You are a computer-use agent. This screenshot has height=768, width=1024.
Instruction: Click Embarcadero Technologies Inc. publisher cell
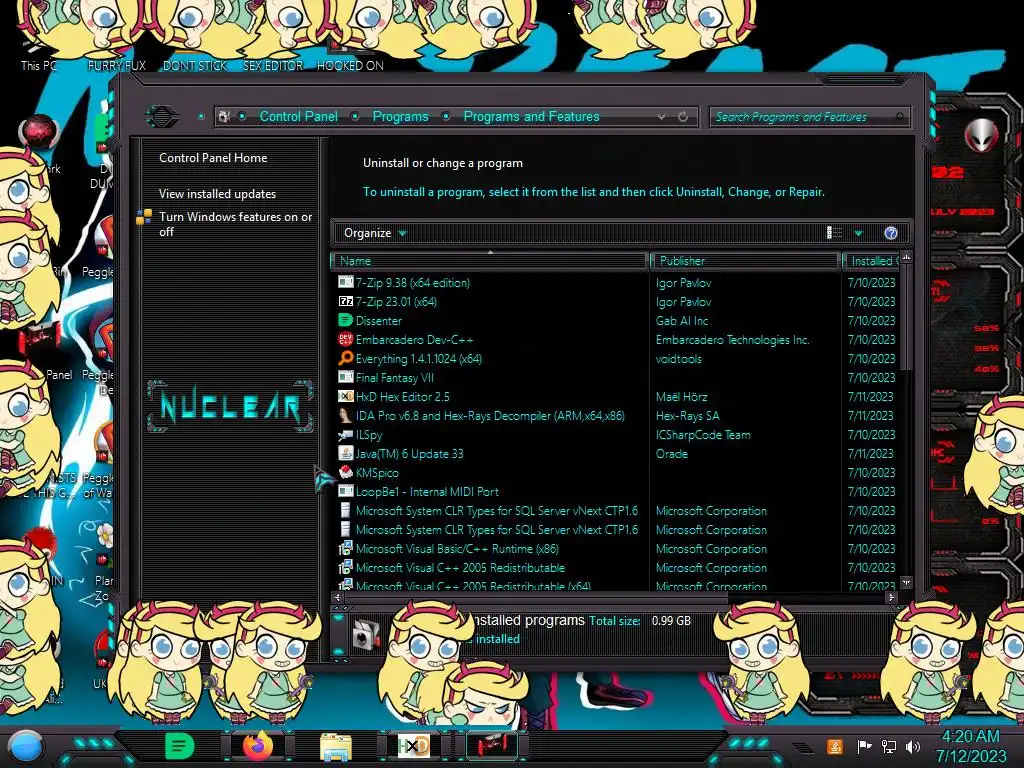click(x=732, y=340)
